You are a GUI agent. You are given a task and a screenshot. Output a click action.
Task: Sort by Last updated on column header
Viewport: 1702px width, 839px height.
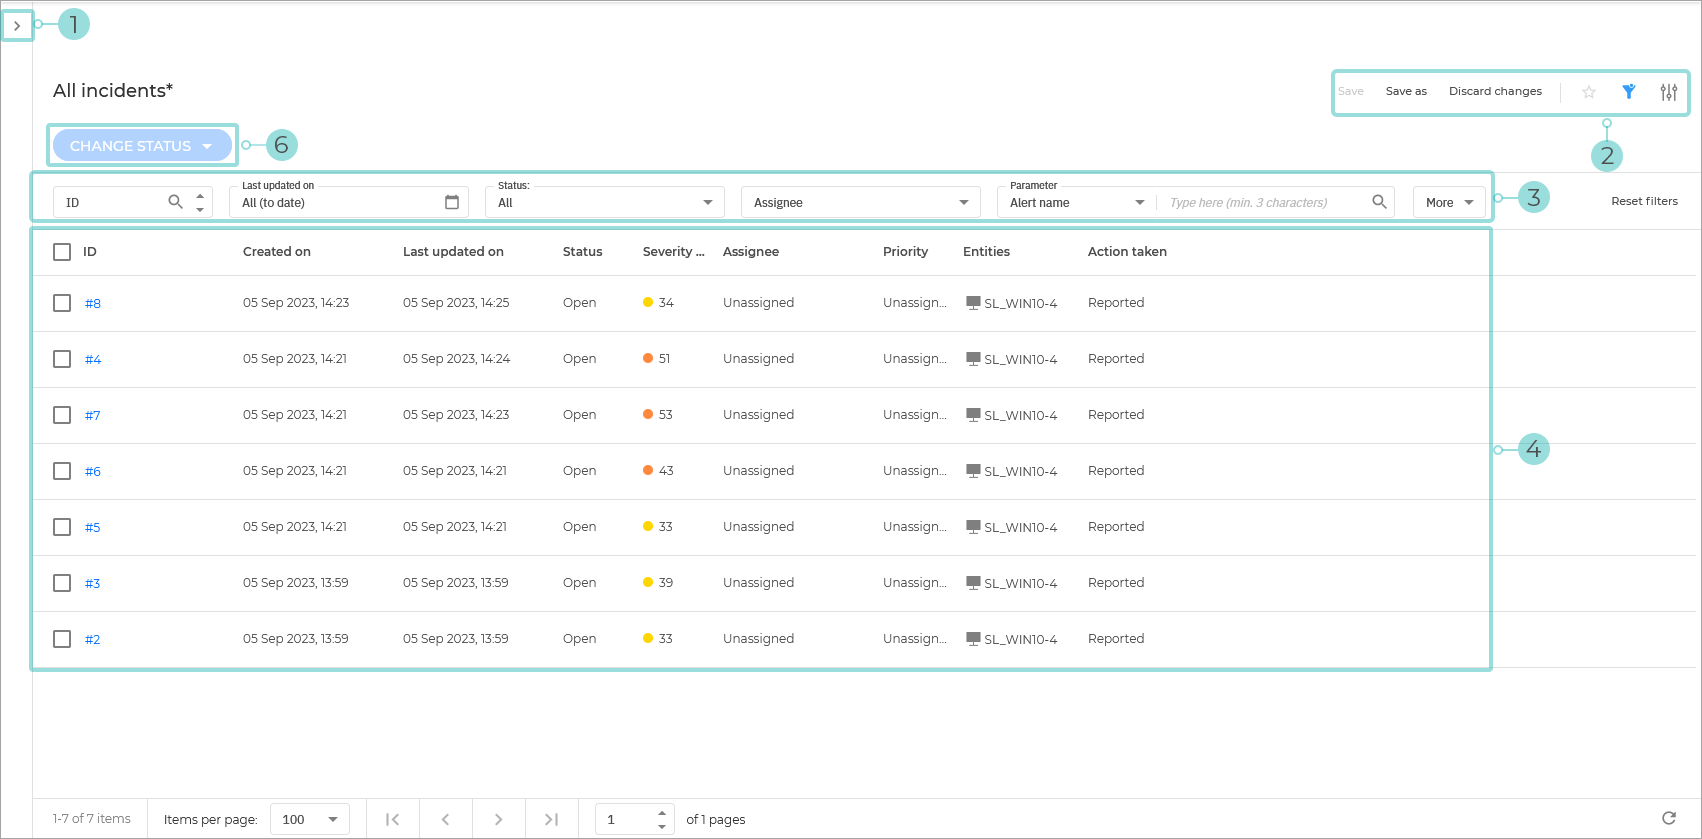[x=453, y=252]
